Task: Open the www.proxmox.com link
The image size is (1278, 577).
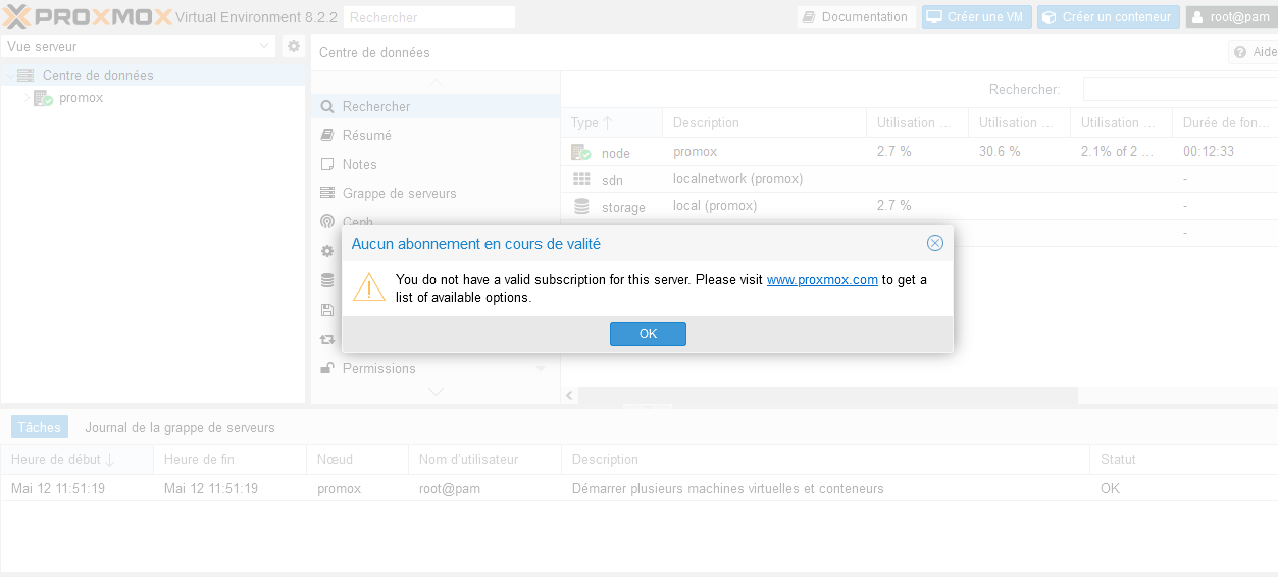Action: pyautogui.click(x=821, y=280)
